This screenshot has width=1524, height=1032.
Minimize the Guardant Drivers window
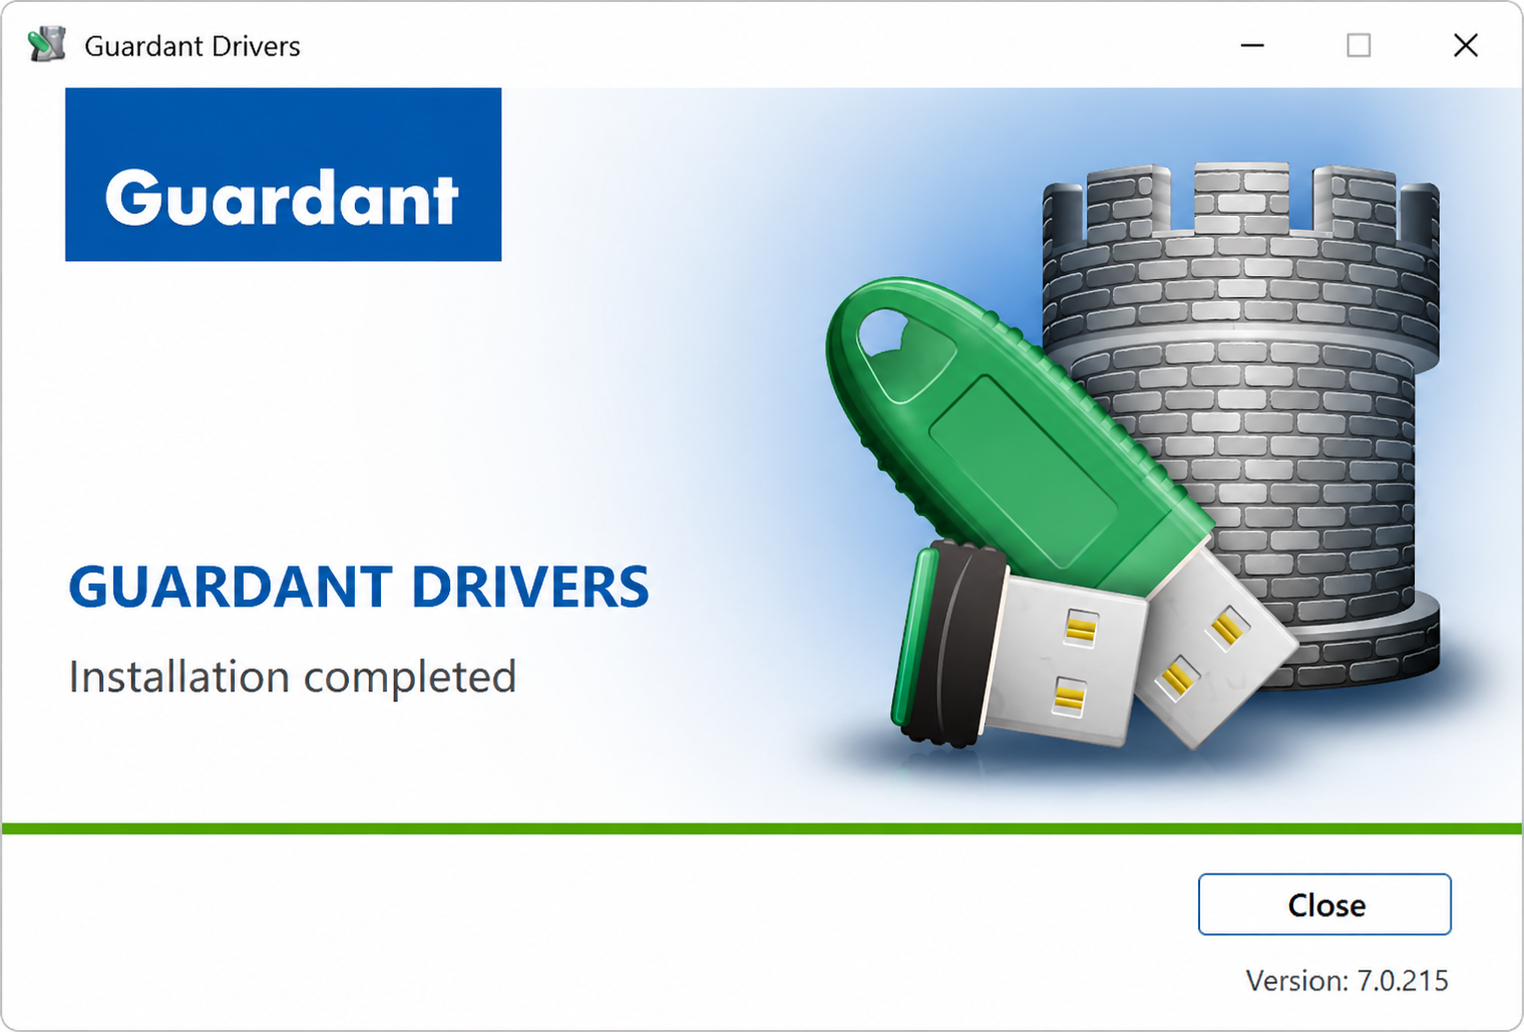pyautogui.click(x=1252, y=45)
